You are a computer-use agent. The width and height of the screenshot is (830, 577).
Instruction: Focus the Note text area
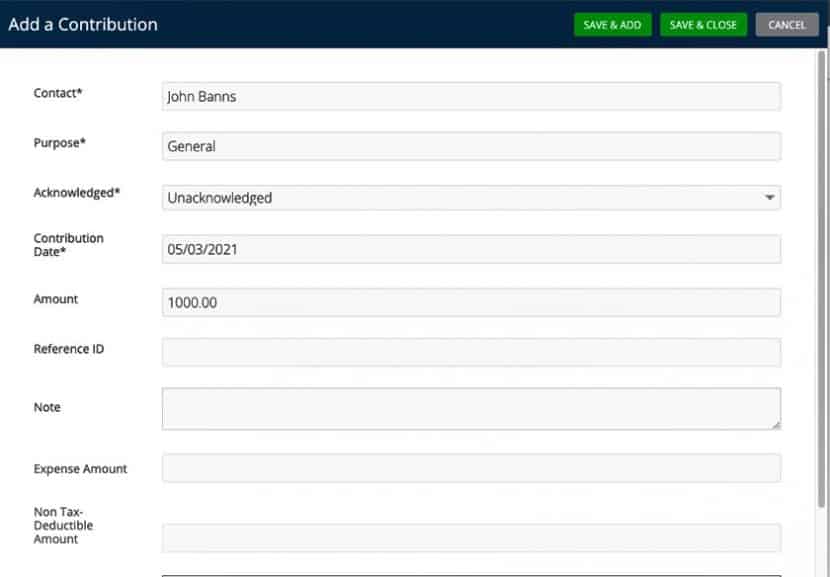(470, 409)
